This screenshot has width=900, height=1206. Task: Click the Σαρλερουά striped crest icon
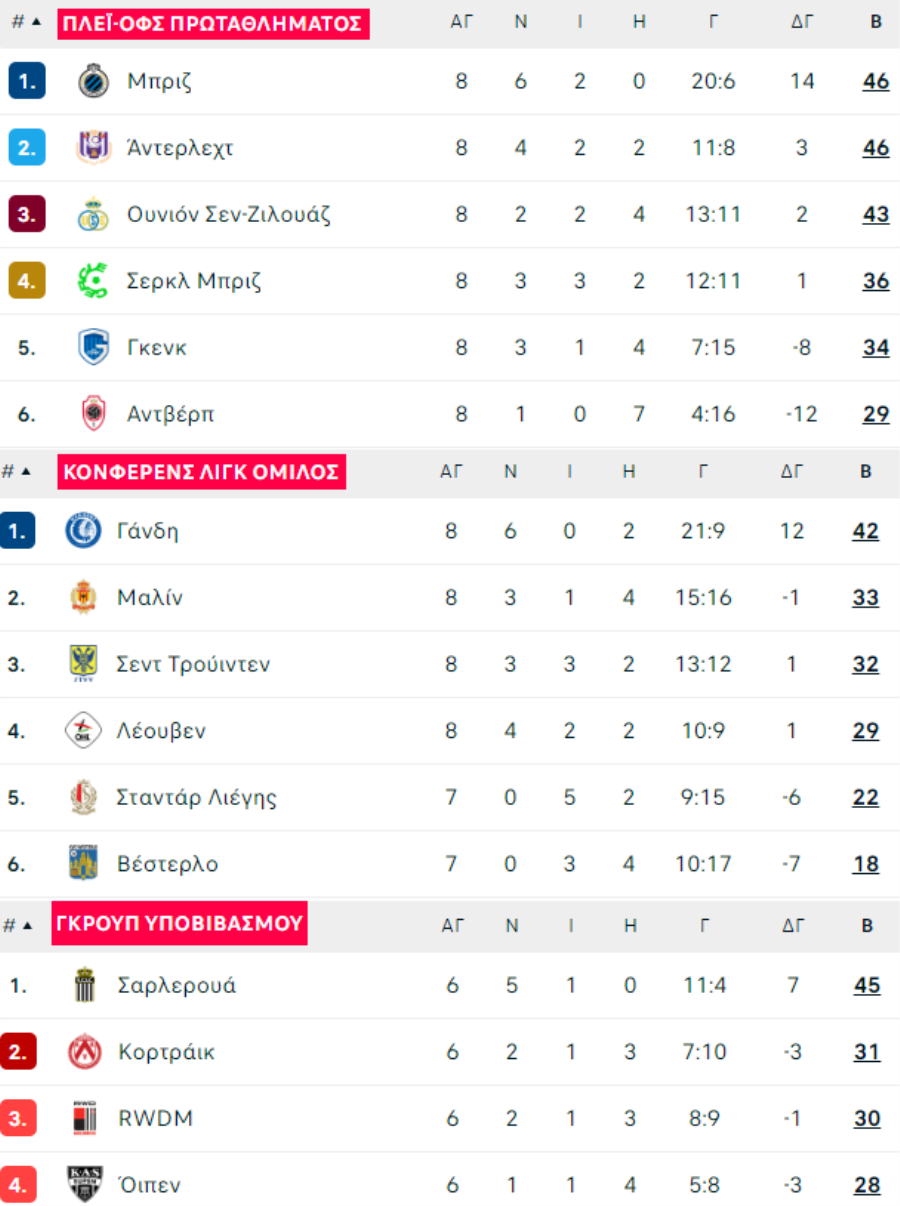click(x=85, y=986)
